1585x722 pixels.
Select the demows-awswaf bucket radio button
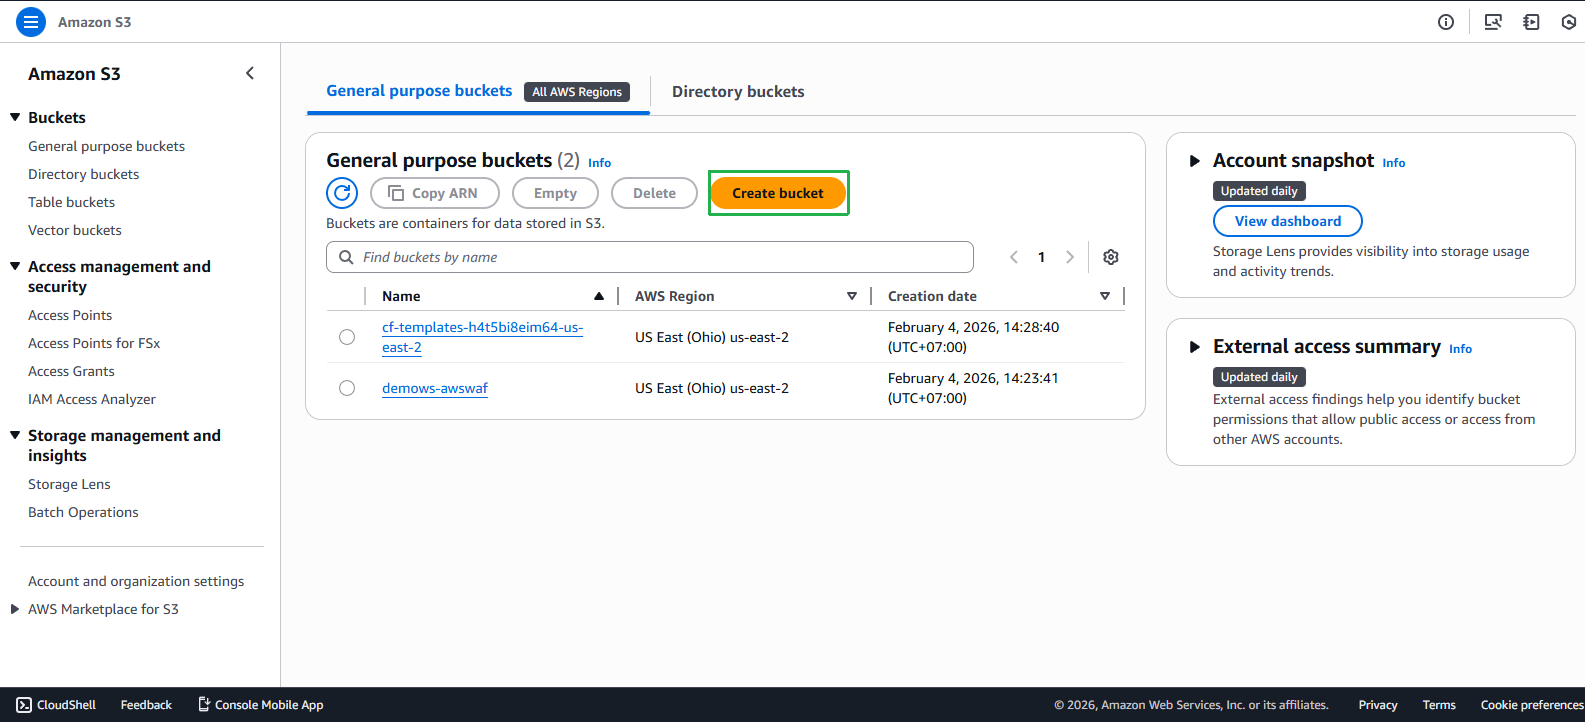[347, 388]
